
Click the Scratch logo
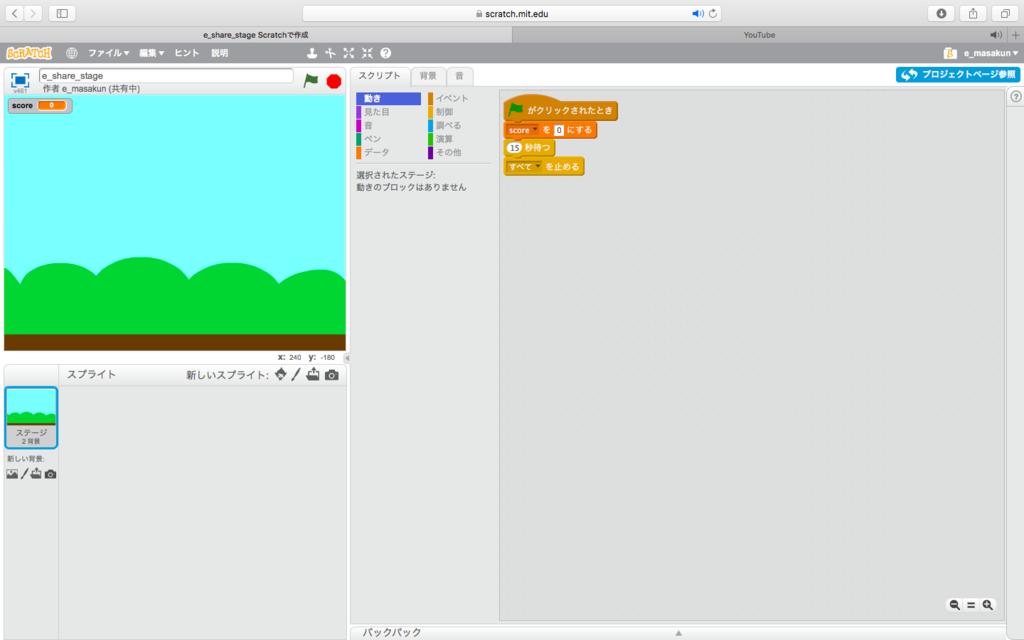(29, 53)
